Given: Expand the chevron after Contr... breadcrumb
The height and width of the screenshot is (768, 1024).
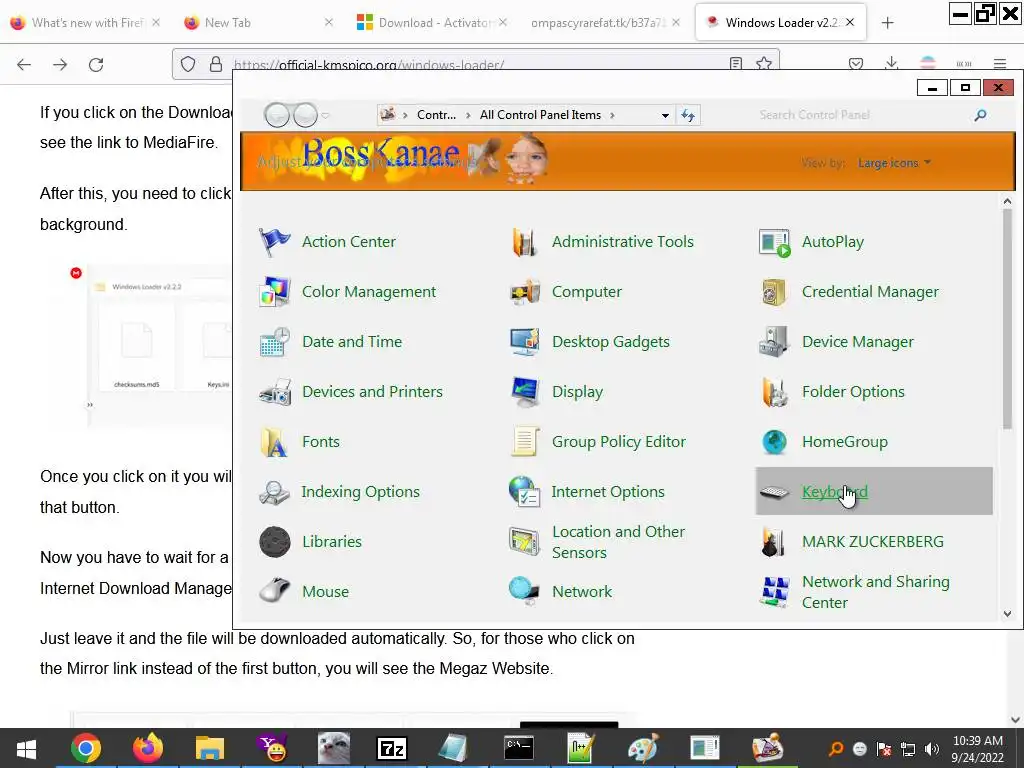Looking at the screenshot, I should (468, 116).
